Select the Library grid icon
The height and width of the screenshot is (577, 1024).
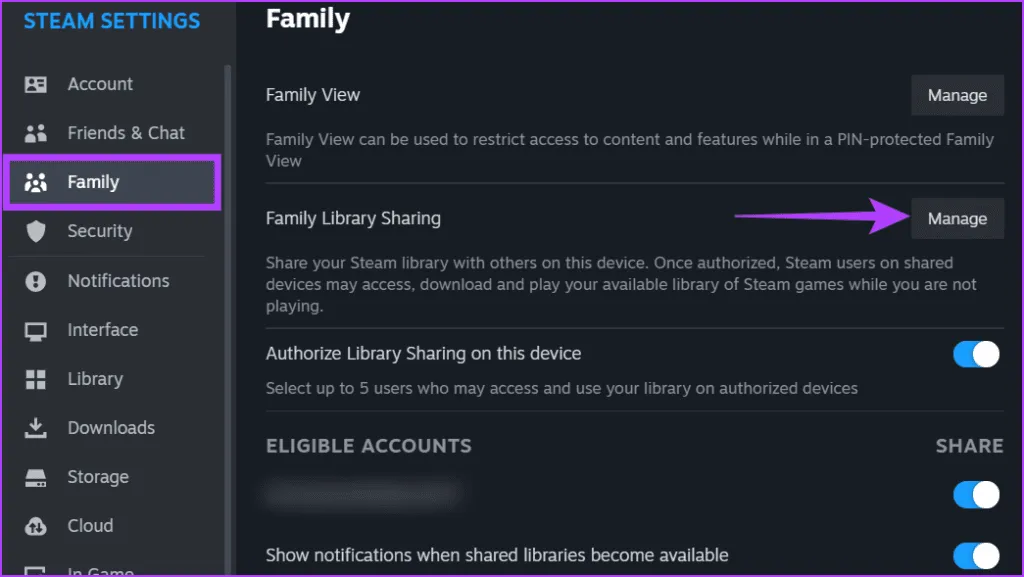(36, 379)
